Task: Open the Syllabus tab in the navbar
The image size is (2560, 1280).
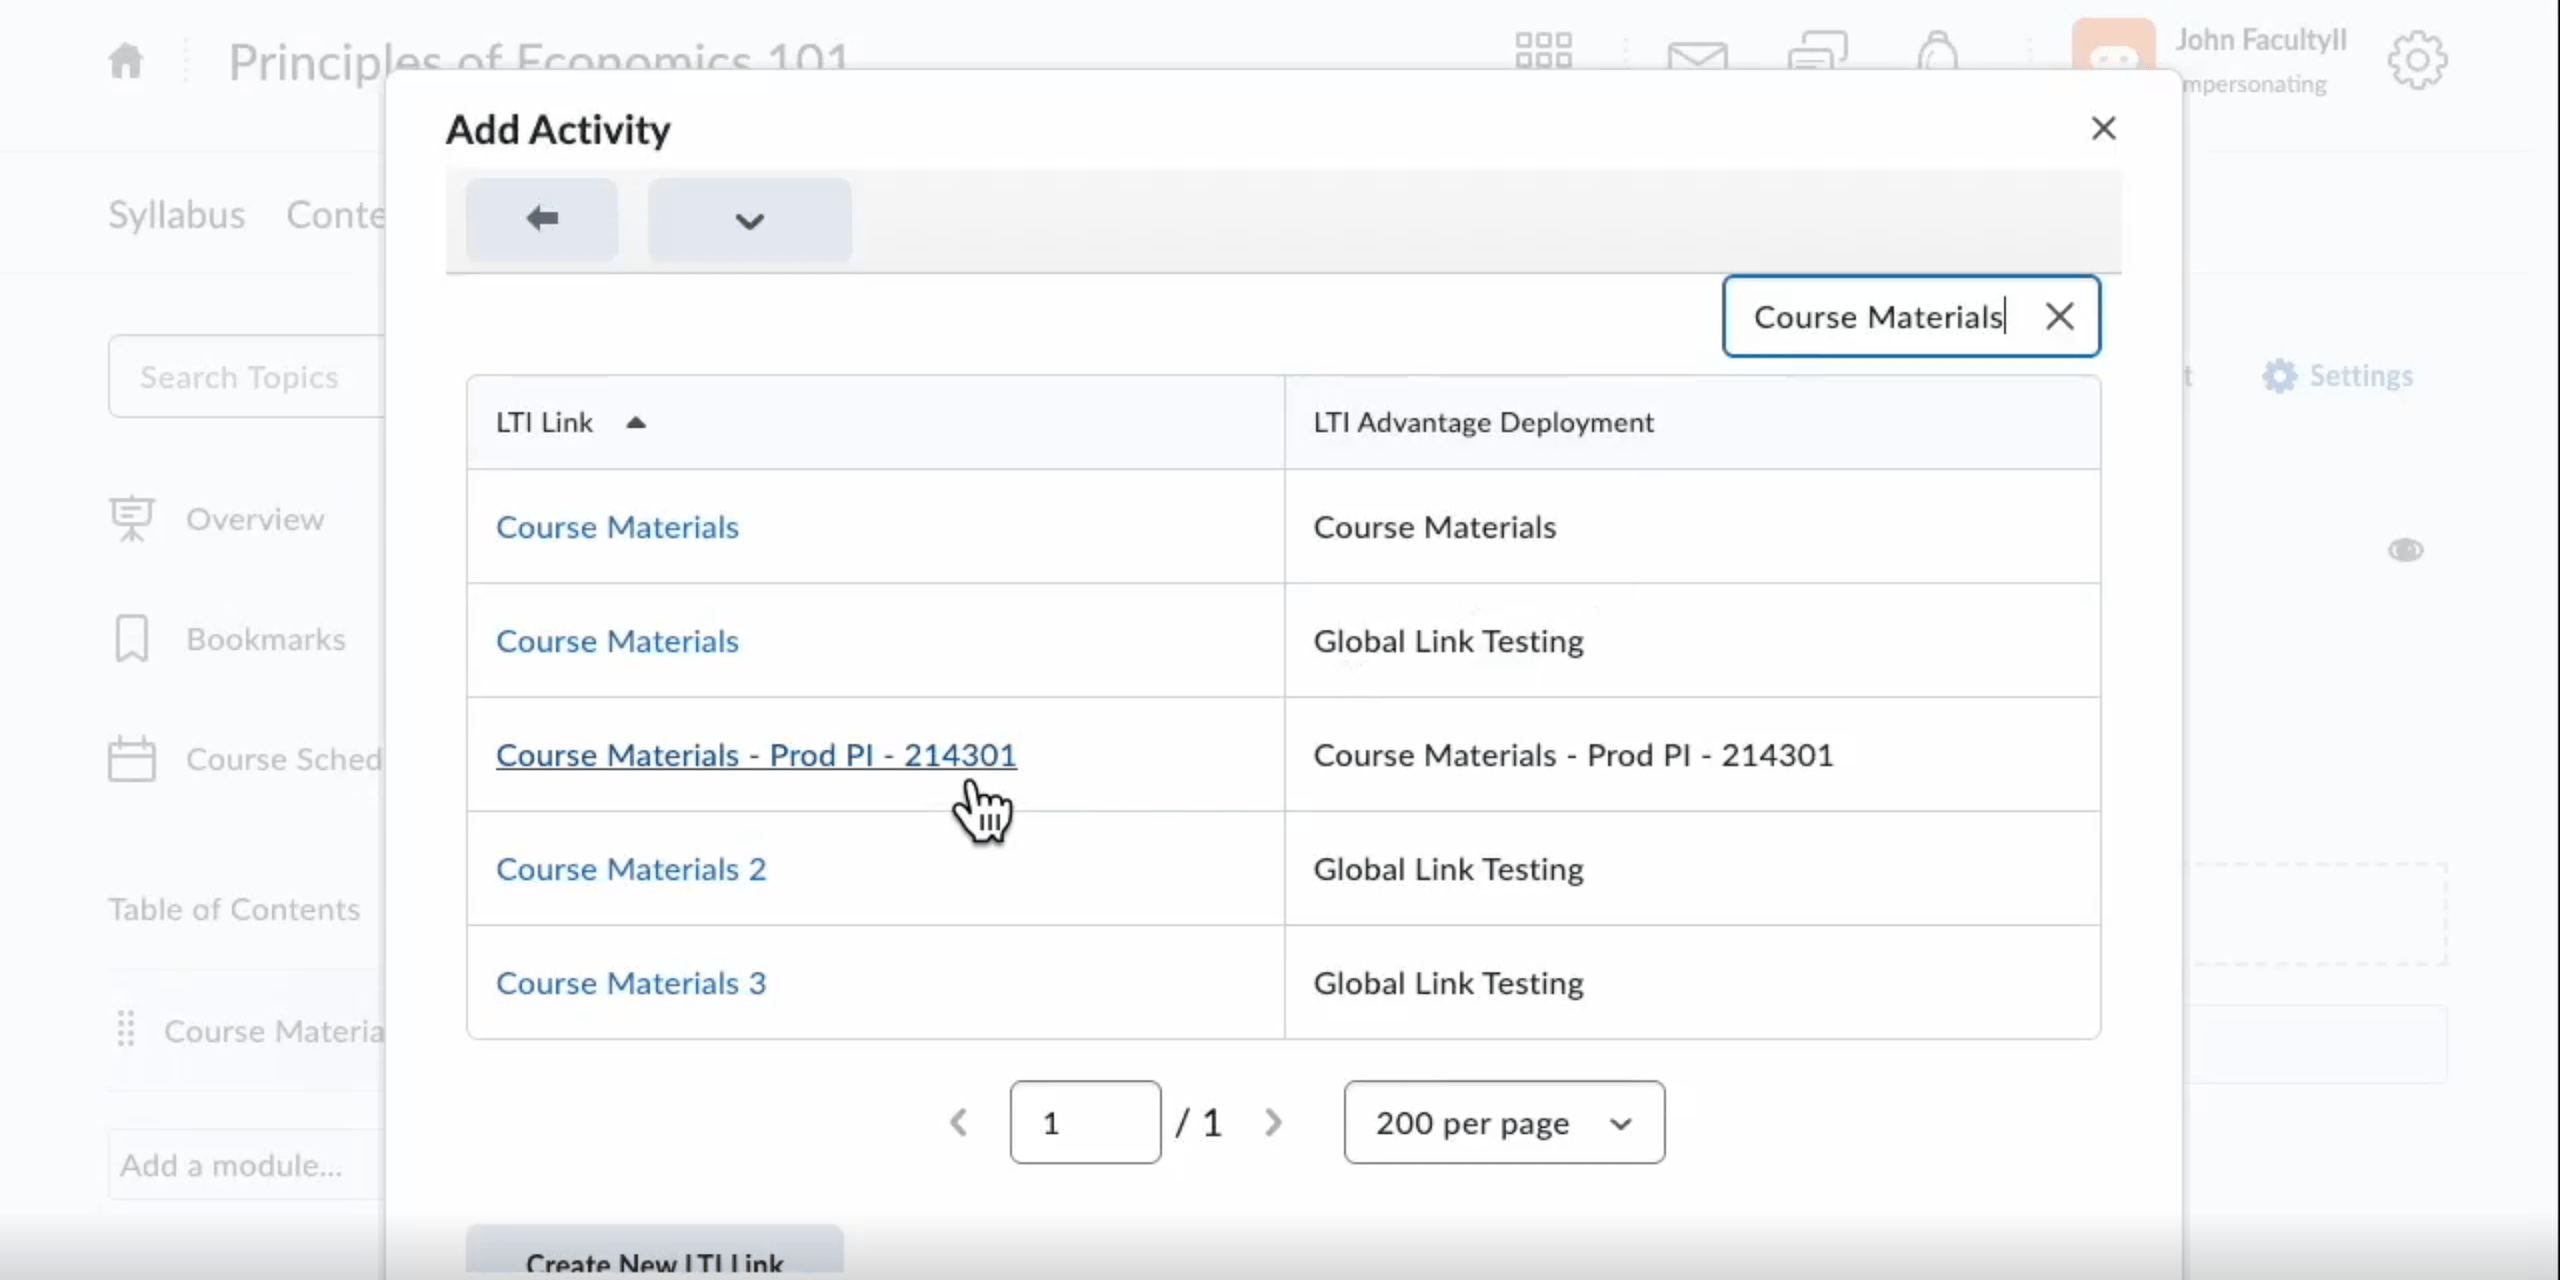Action: pos(176,215)
